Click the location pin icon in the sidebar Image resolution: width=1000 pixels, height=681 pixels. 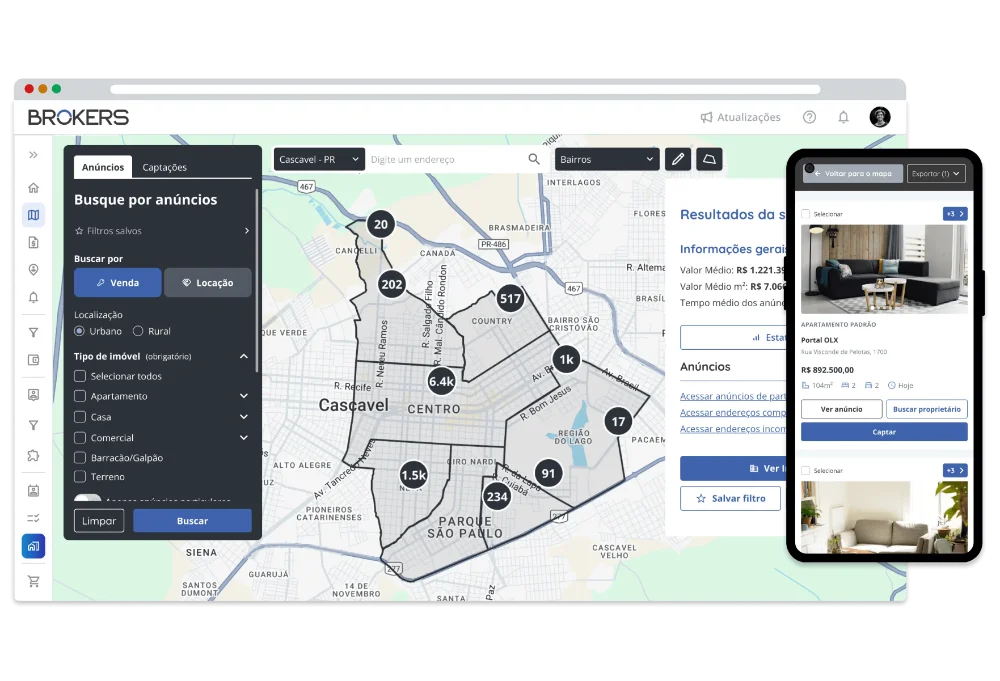(33, 269)
